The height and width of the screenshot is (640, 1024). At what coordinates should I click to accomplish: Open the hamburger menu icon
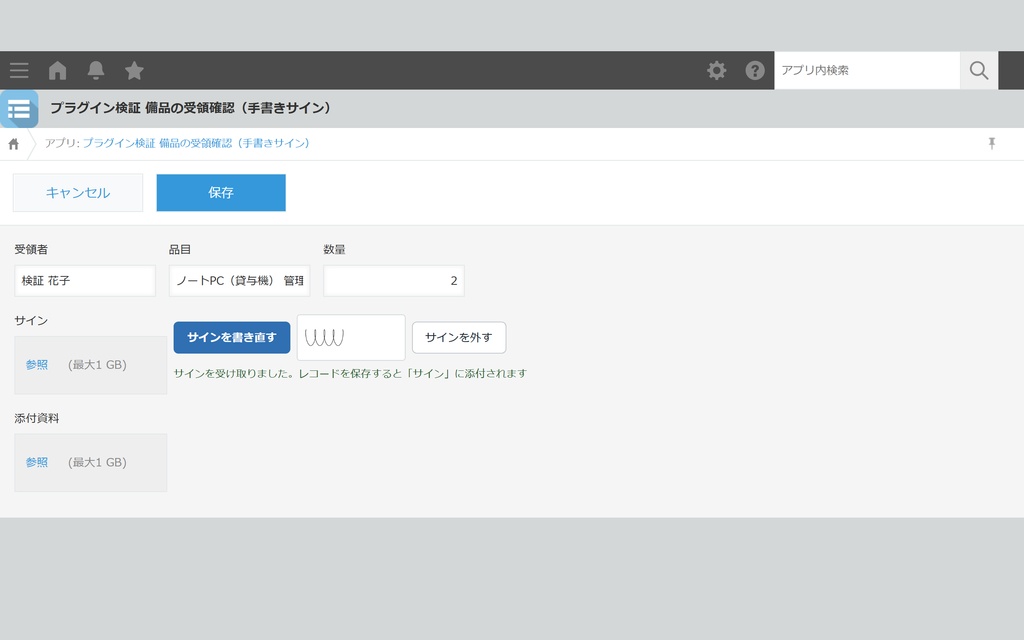19,71
